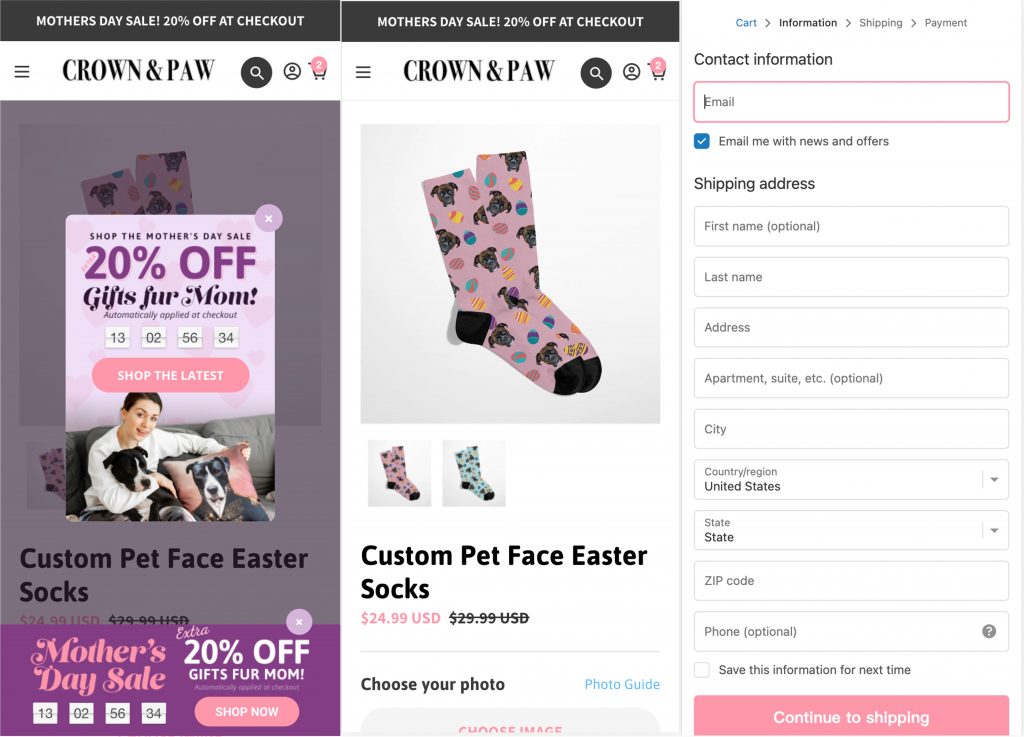Open the Photo Guide link

click(x=622, y=684)
